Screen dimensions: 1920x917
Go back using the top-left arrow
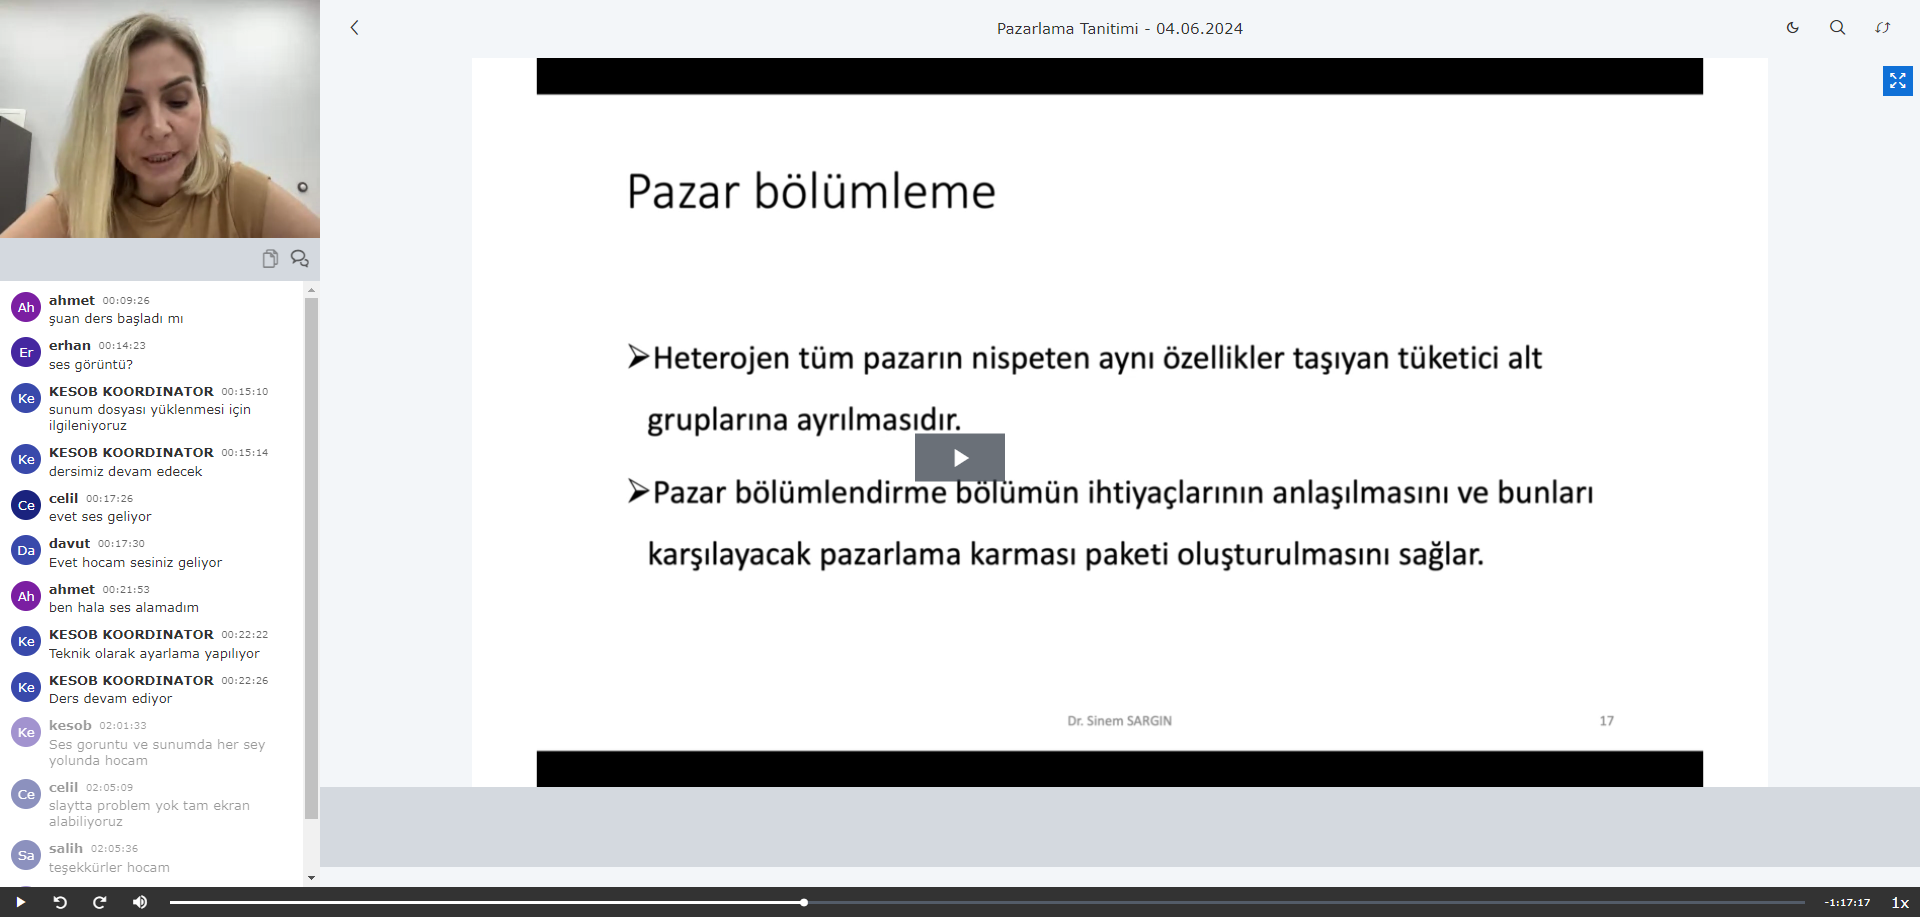point(354,28)
